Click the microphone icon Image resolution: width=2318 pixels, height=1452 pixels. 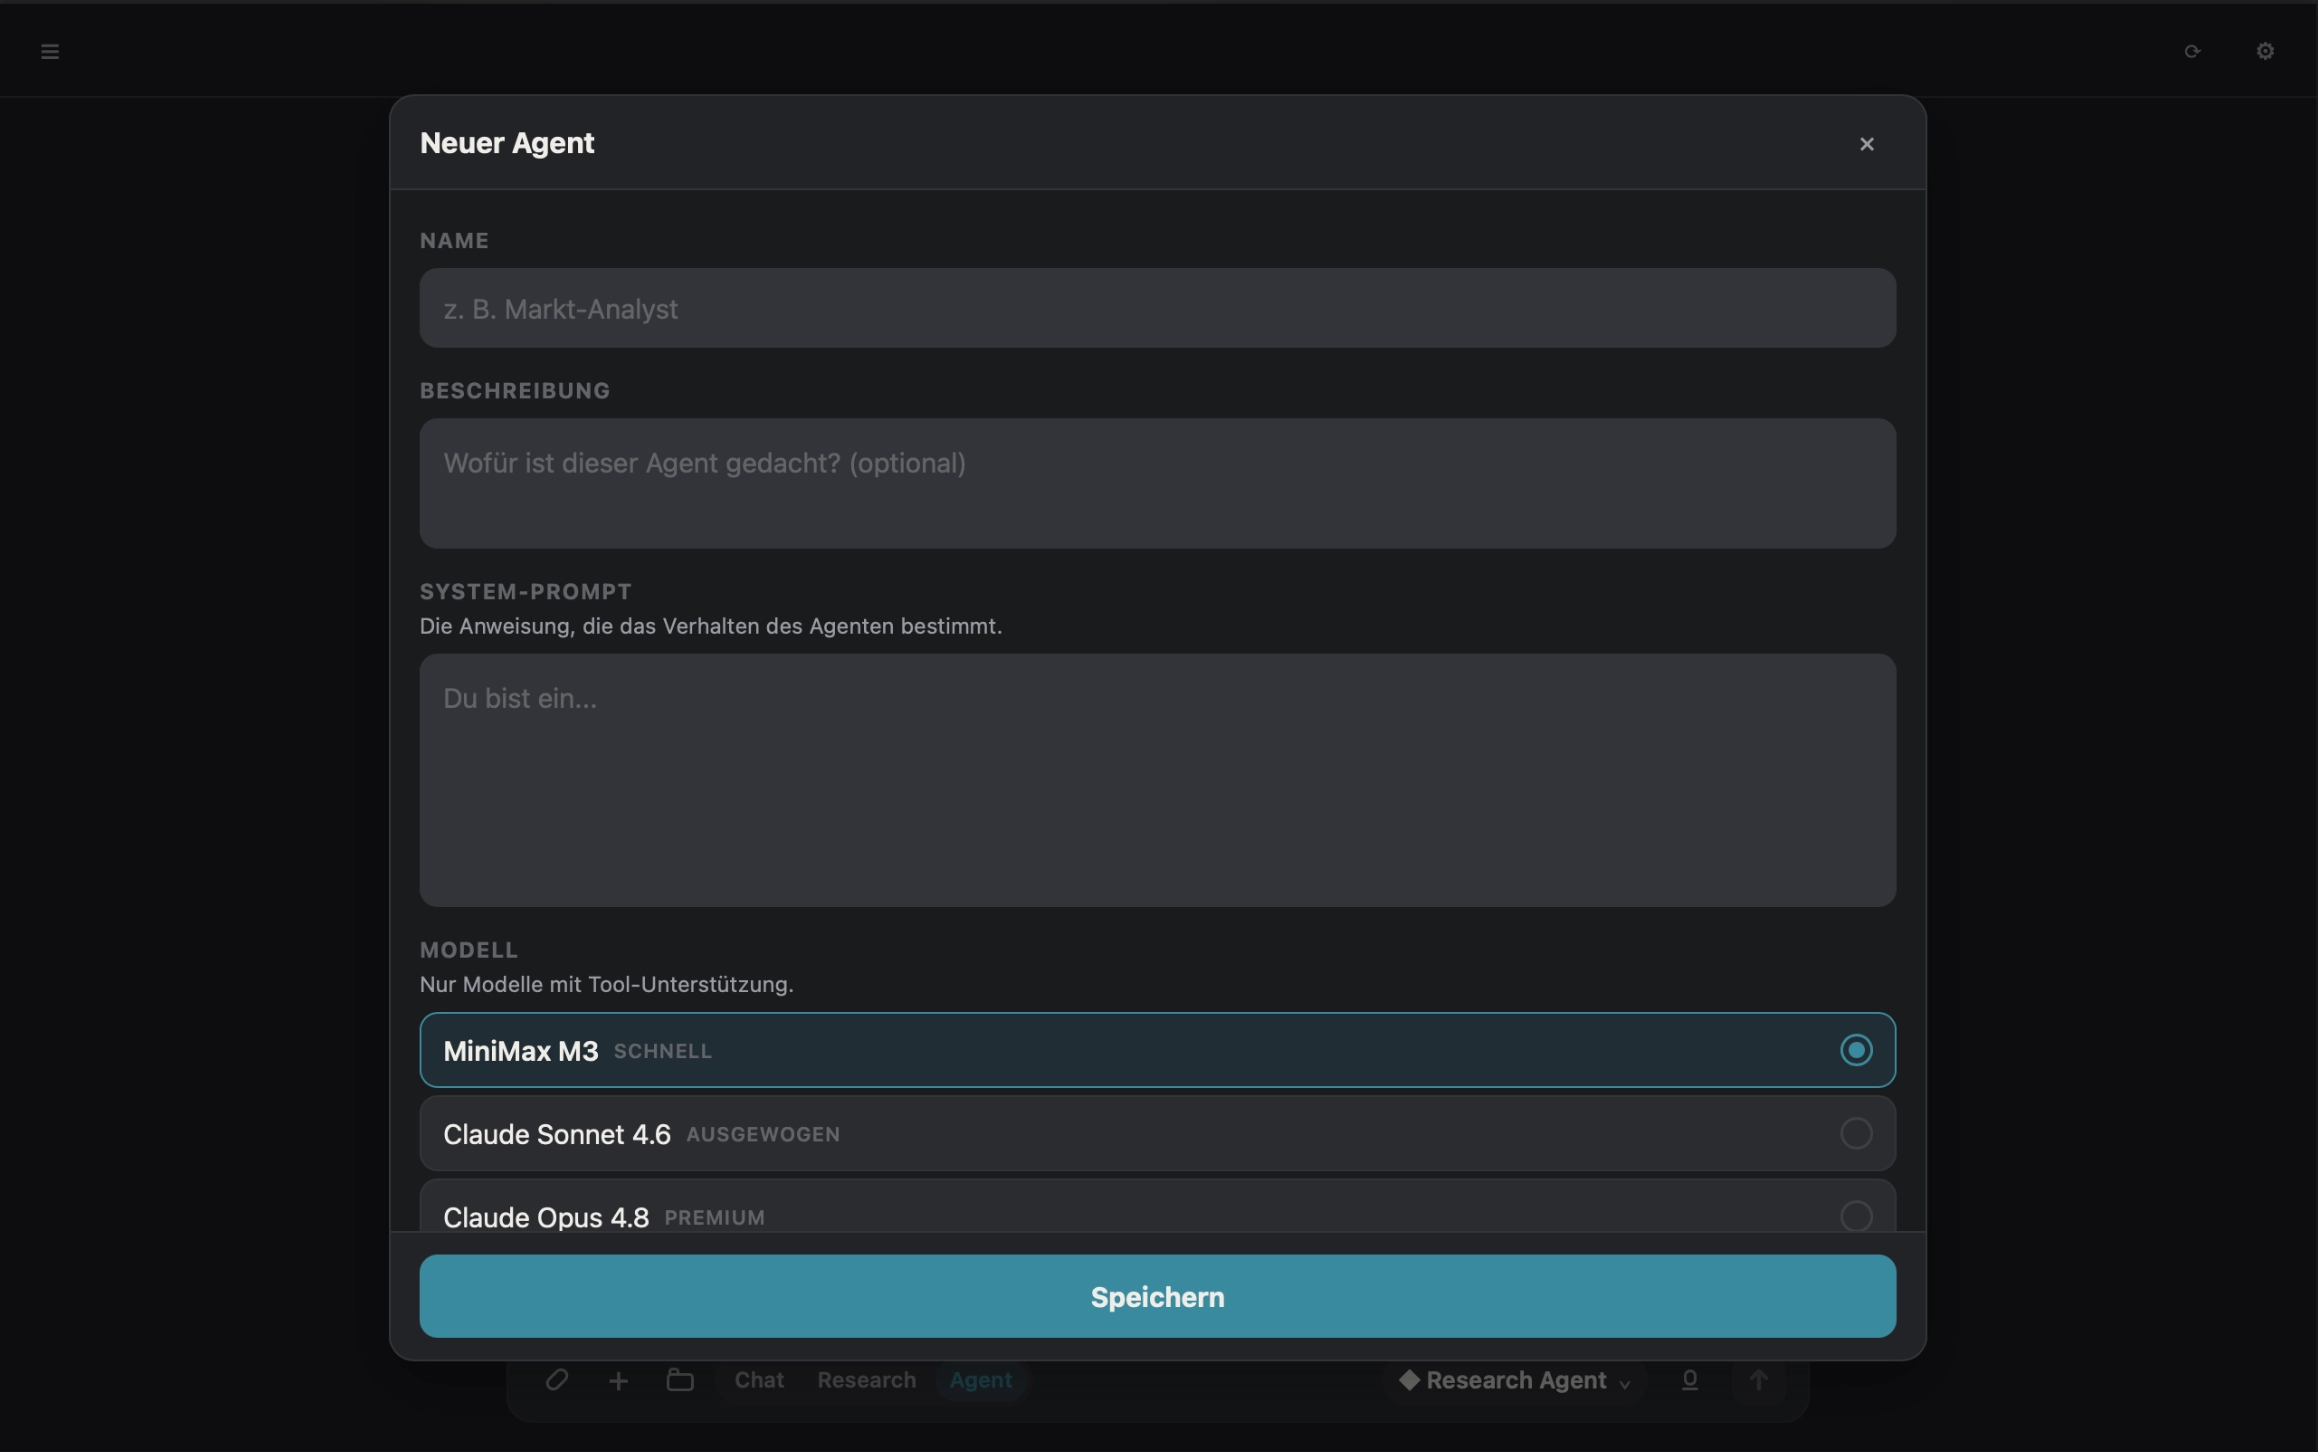click(1689, 1380)
